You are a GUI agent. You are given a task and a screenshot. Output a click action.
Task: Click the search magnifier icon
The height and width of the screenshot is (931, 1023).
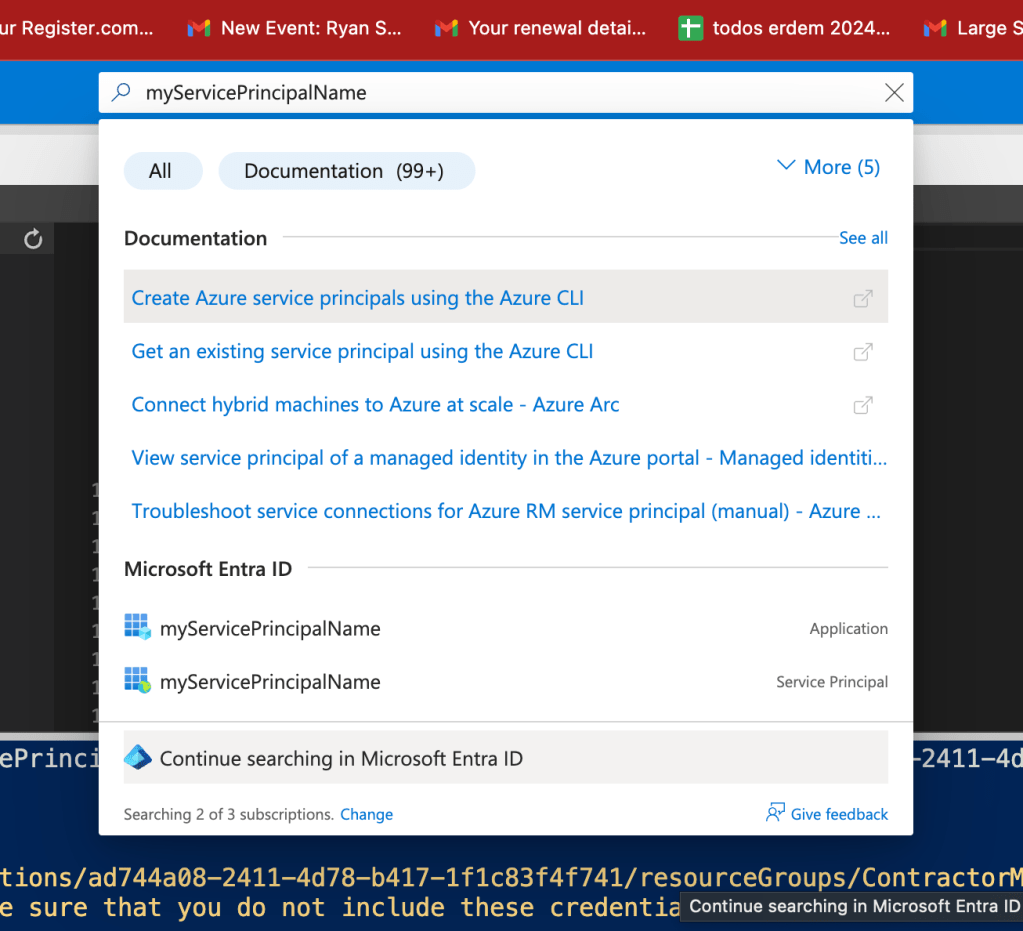[121, 93]
